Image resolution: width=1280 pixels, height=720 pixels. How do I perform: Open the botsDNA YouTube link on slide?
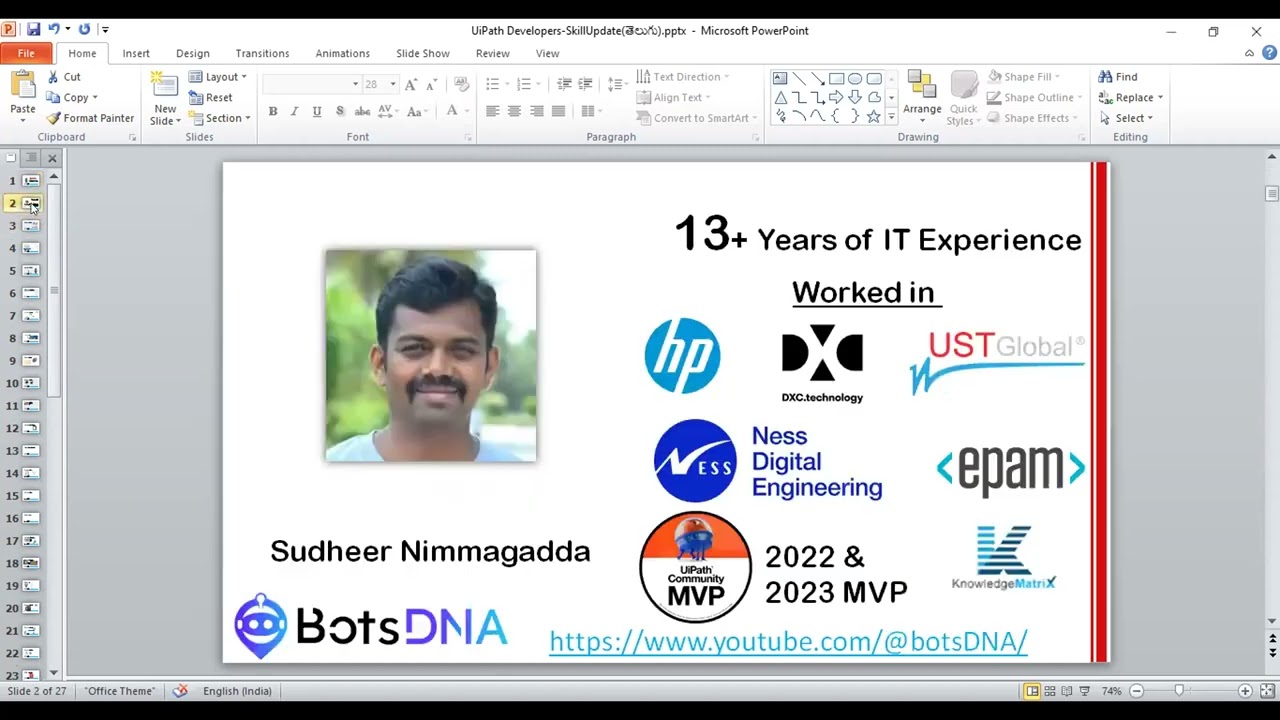coord(788,641)
